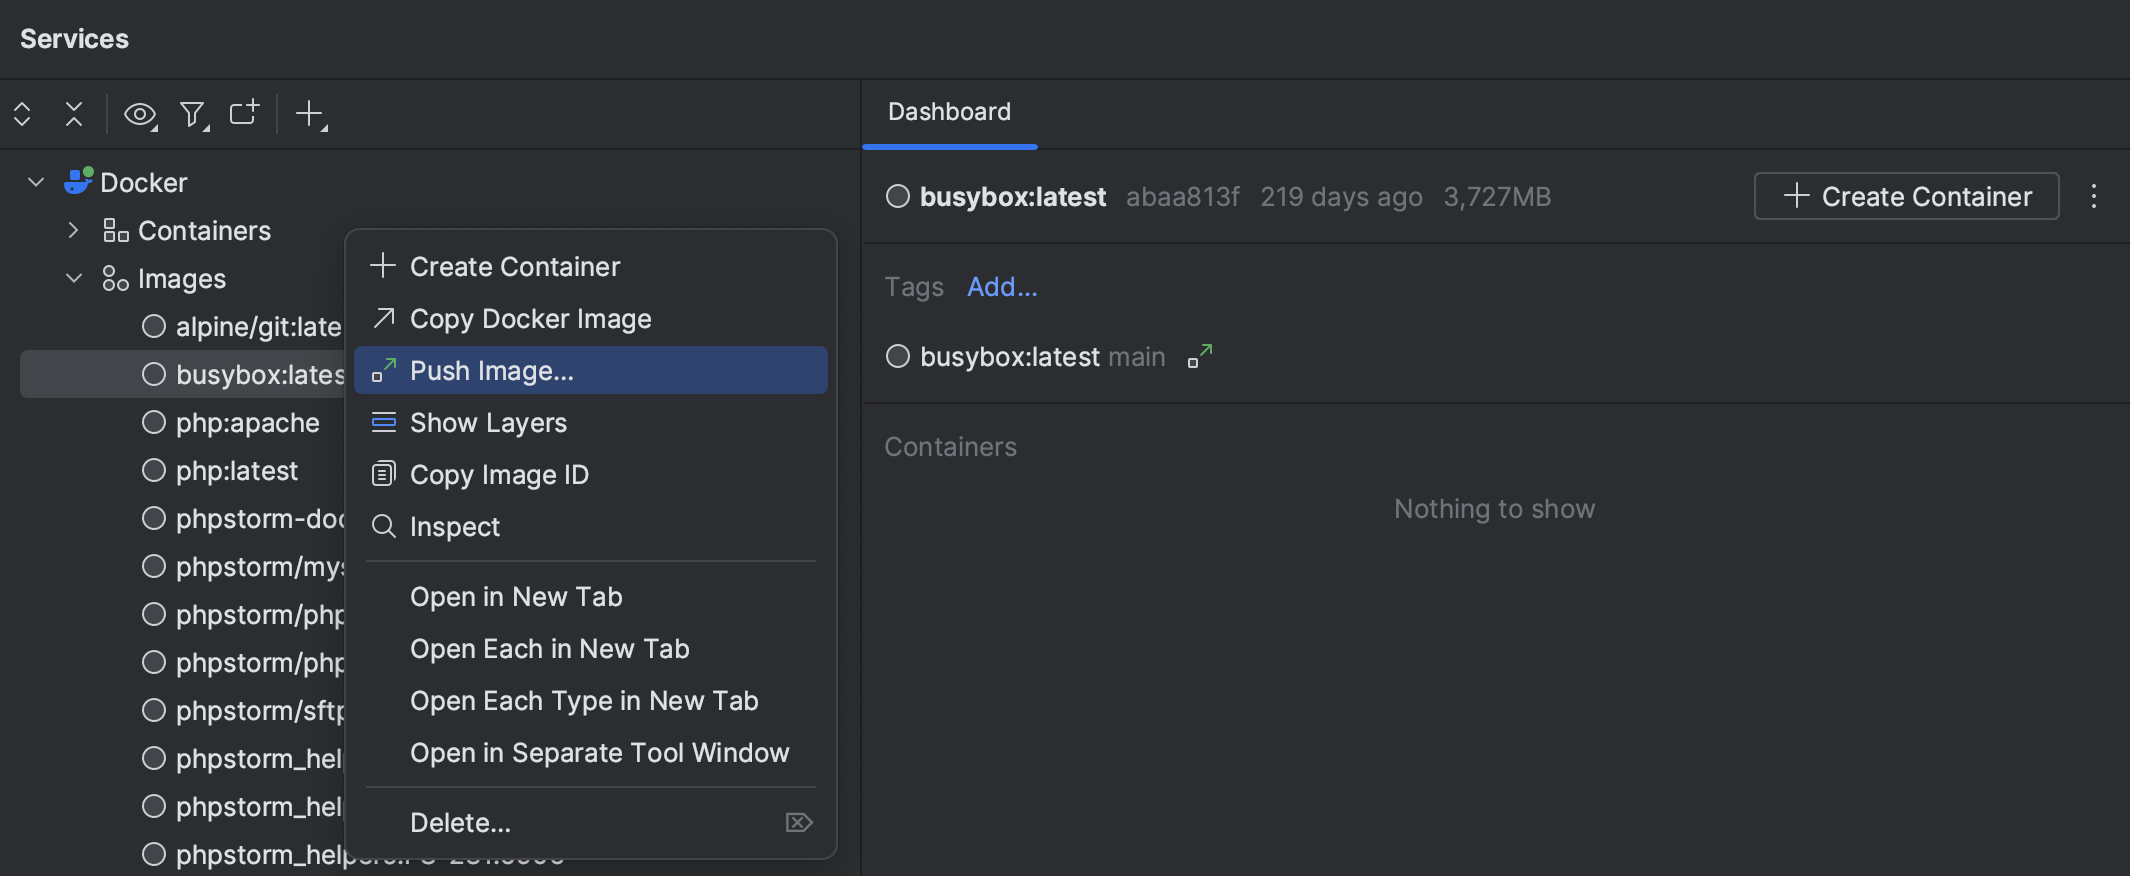This screenshot has width=2130, height=876.
Task: Choose Open in Separate Tool Window
Action: coord(591,752)
